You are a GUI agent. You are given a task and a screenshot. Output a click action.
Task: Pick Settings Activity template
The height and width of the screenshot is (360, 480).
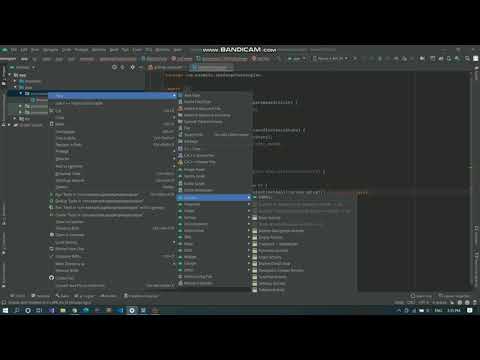(x=272, y=284)
